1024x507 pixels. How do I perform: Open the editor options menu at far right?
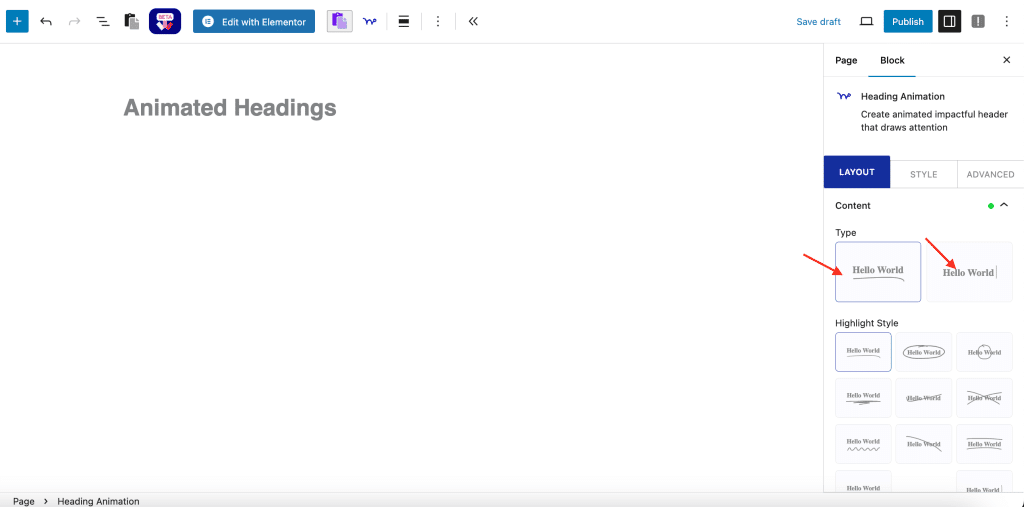point(1006,22)
